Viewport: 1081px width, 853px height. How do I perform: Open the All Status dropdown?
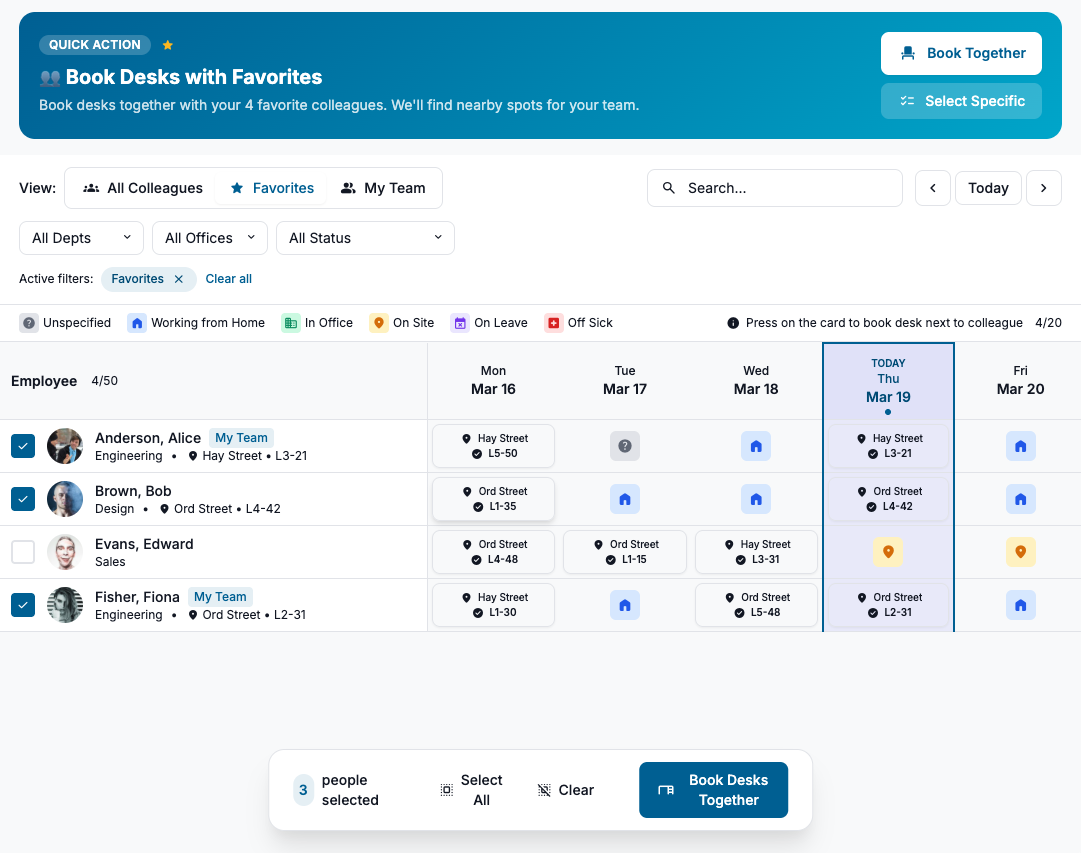(x=365, y=238)
